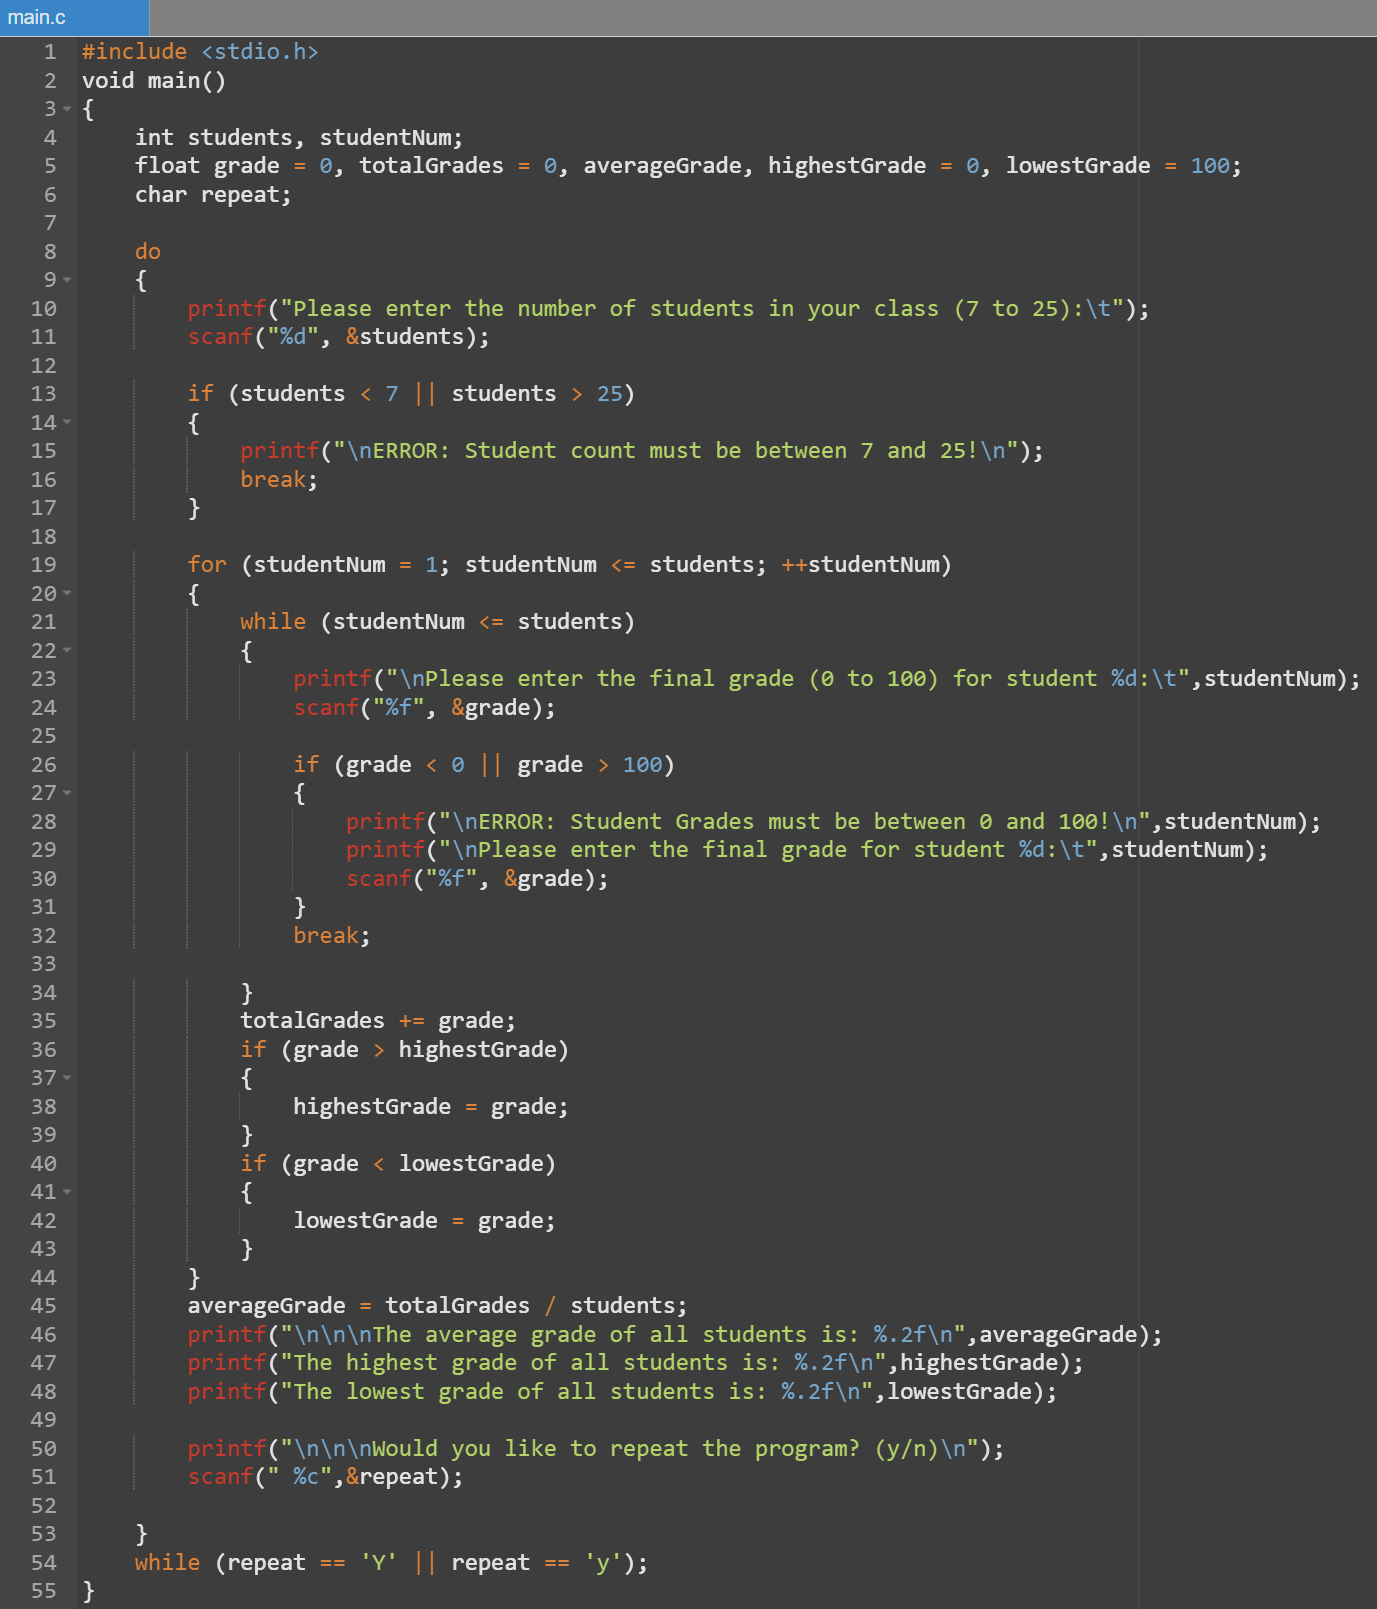Click the #include directive text
The image size is (1377, 1609).
click(x=134, y=52)
